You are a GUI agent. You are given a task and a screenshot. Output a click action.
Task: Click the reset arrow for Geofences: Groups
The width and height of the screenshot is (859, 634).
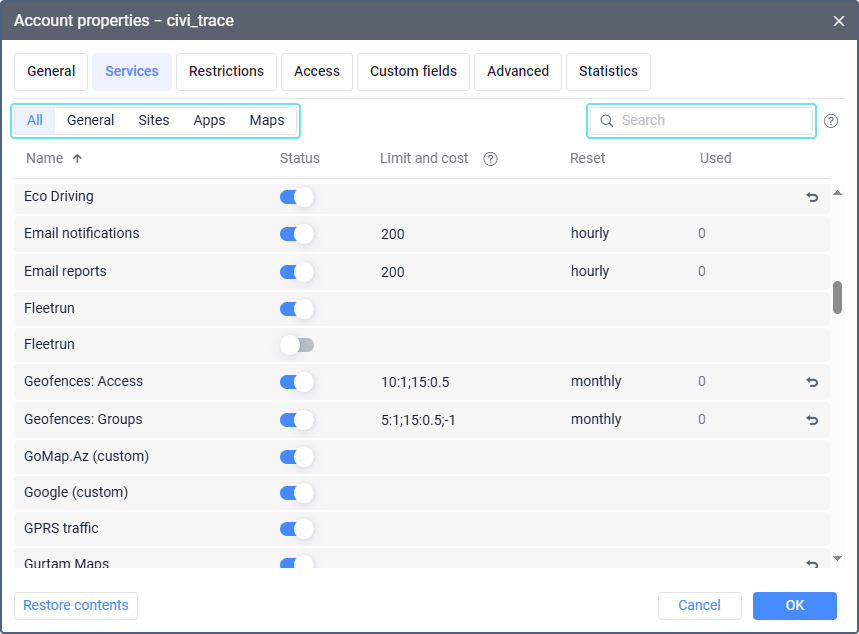[812, 420]
